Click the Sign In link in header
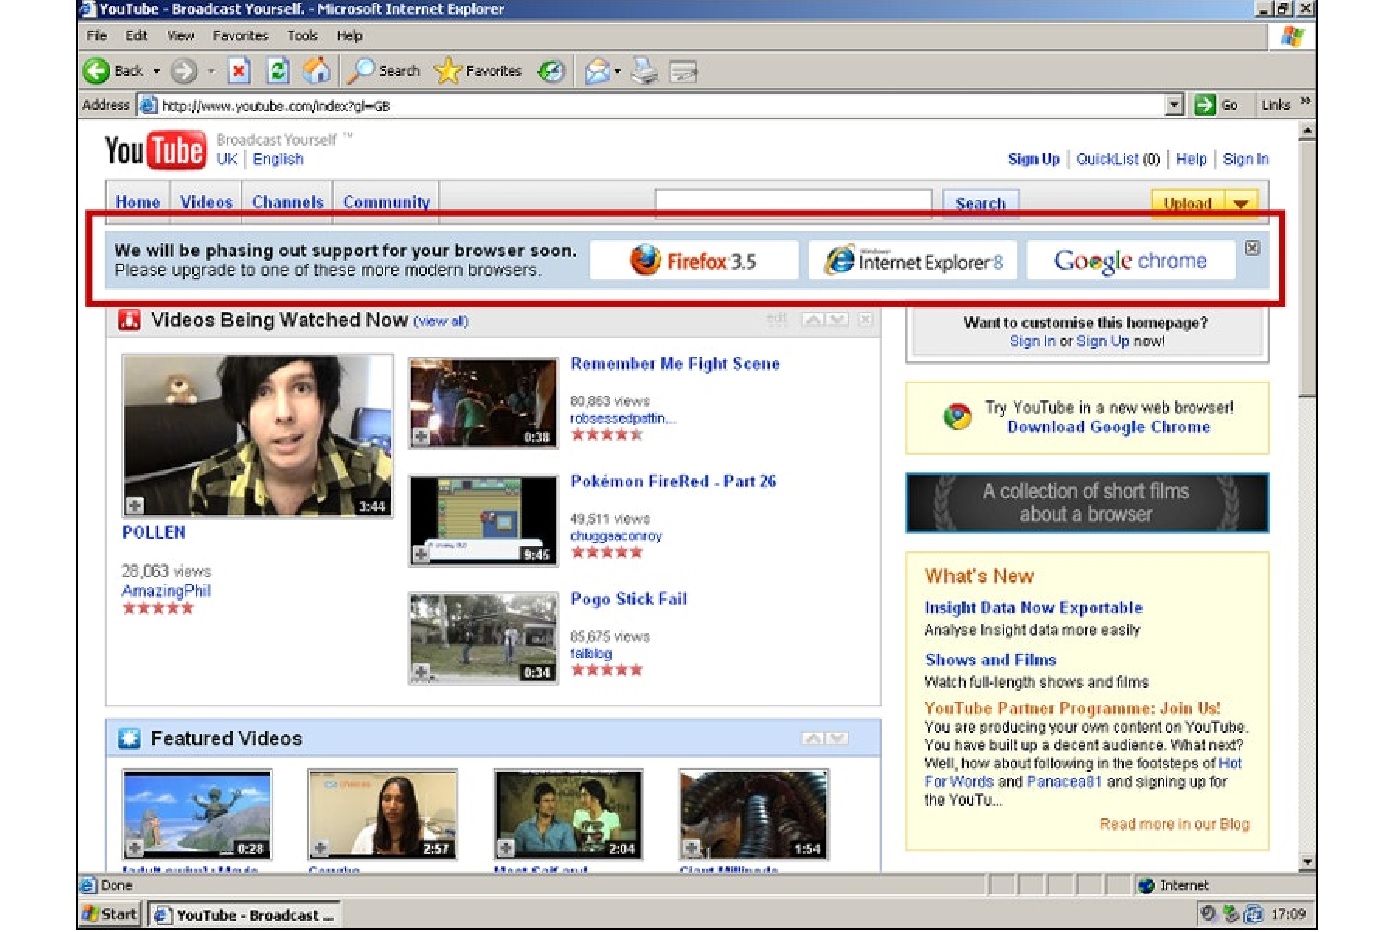 tap(1246, 159)
